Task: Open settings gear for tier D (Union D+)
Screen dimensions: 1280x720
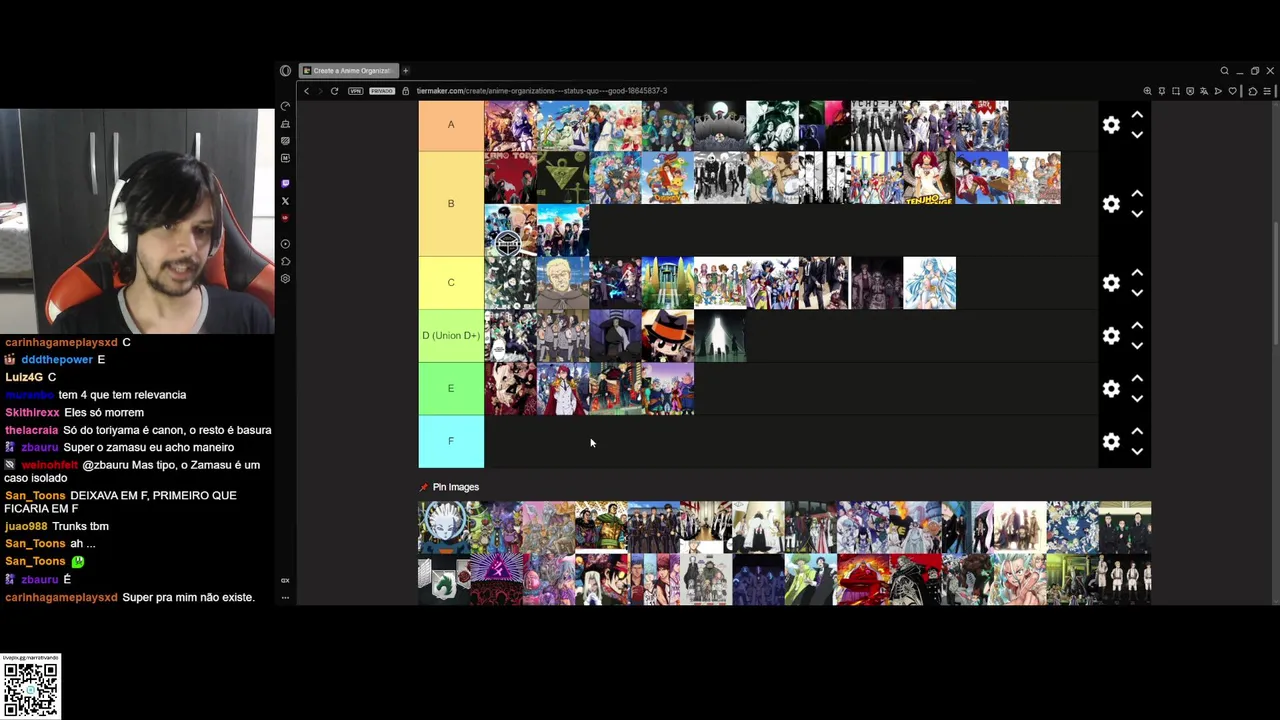Action: click(x=1111, y=336)
